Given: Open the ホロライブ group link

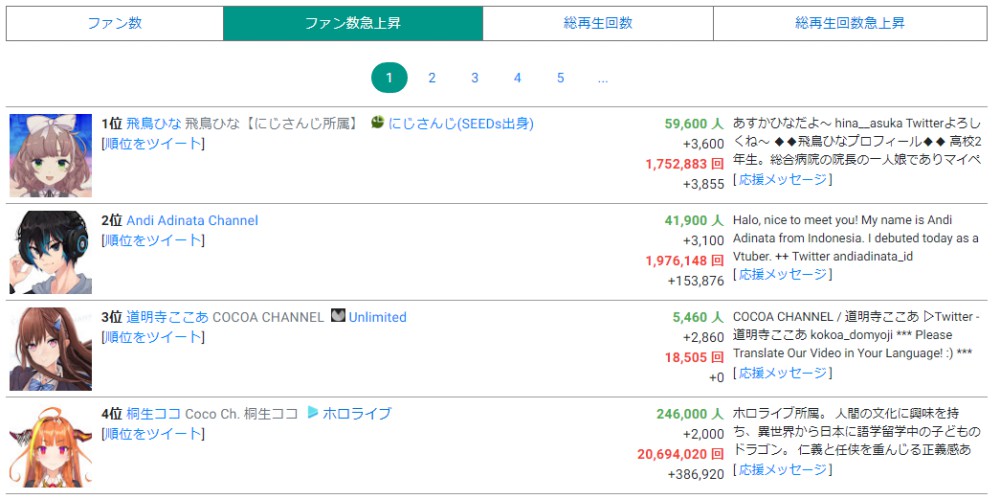Looking at the screenshot, I should [357, 413].
